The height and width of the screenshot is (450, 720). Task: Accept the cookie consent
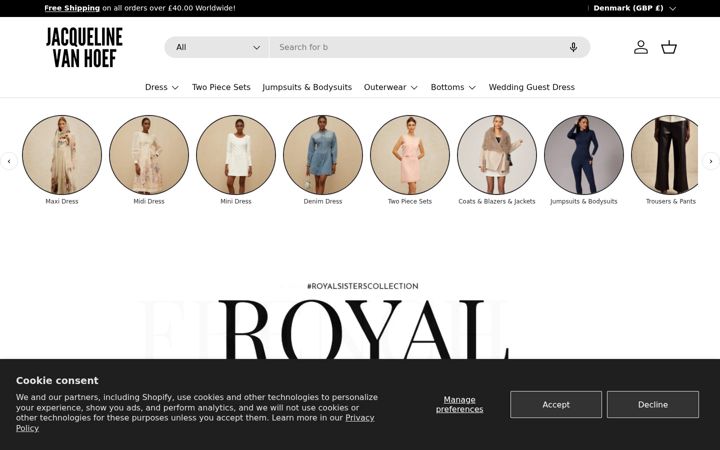point(556,405)
